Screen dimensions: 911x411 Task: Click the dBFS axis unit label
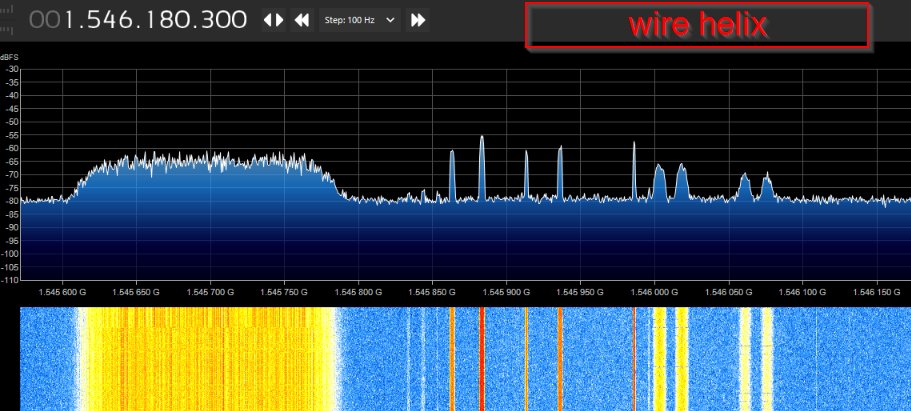9,57
